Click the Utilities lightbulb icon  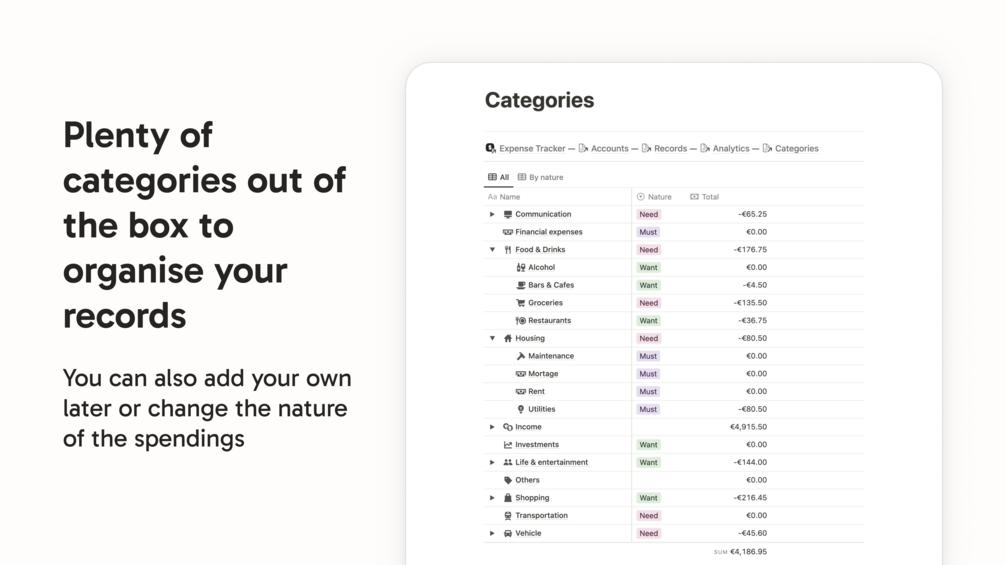click(x=520, y=409)
